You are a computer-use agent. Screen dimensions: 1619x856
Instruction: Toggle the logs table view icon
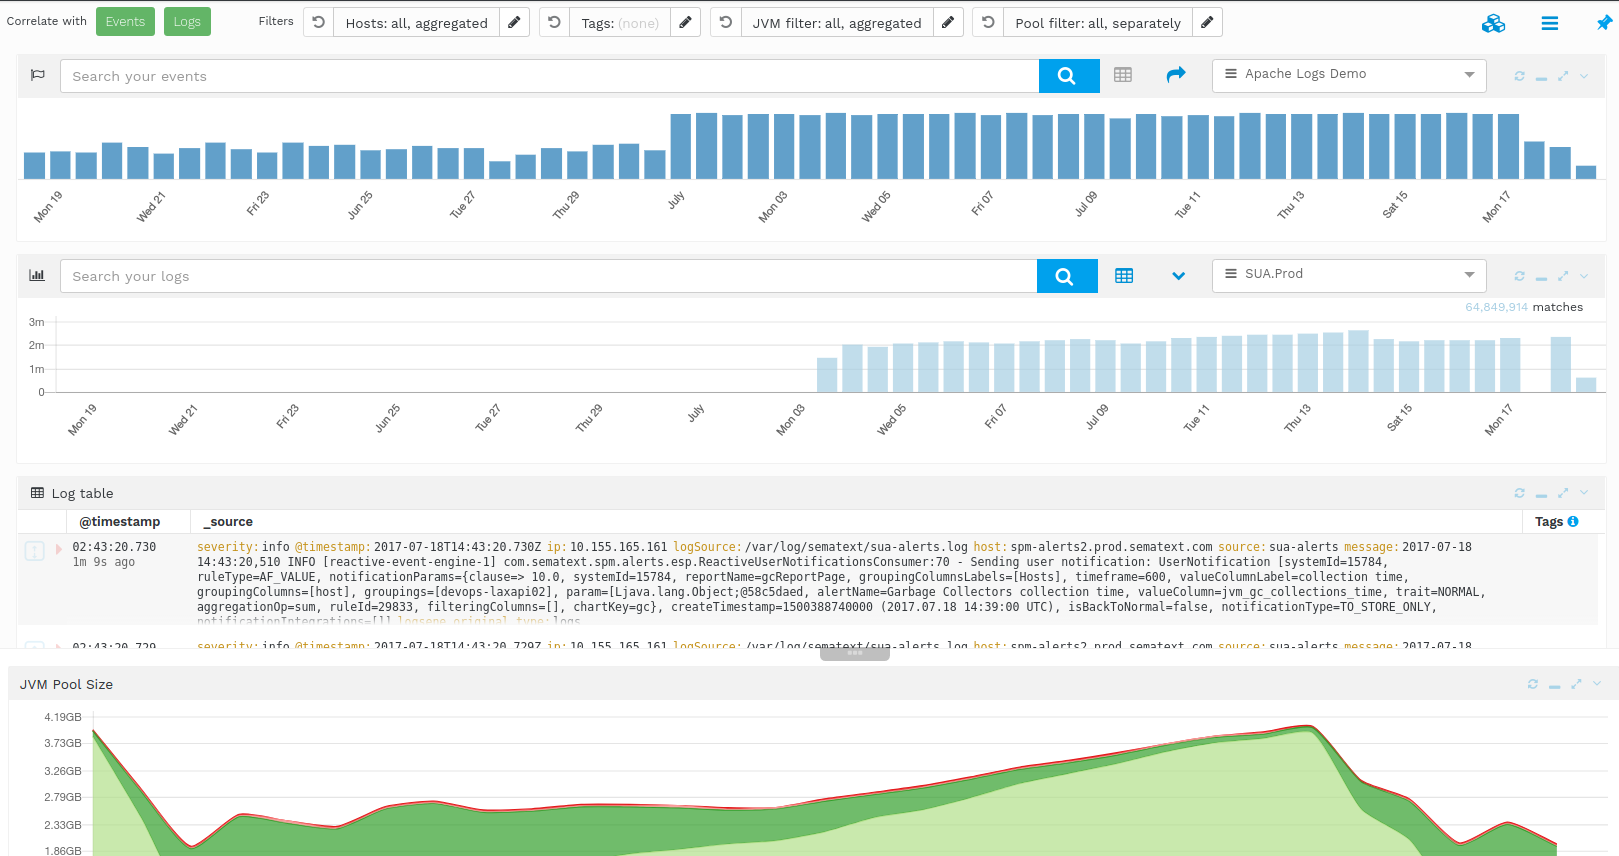pos(1124,276)
